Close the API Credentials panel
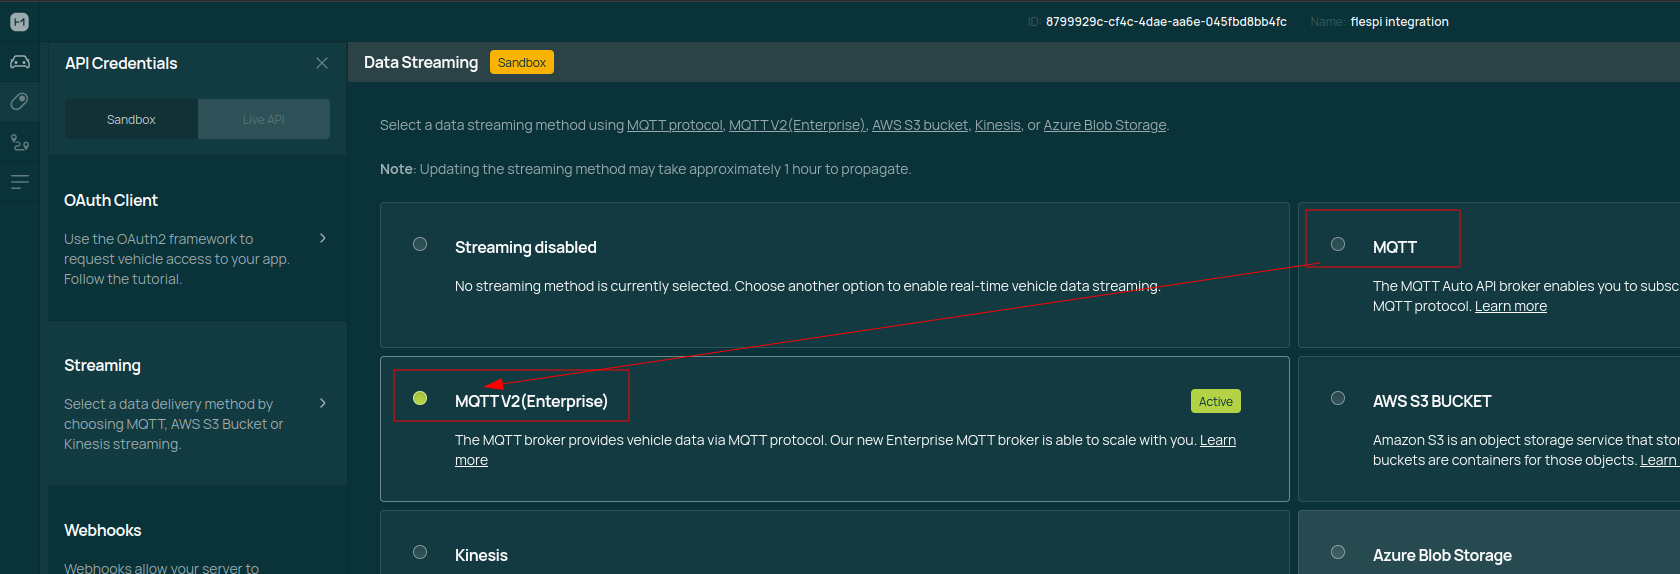Viewport: 1680px width, 574px height. coord(322,63)
